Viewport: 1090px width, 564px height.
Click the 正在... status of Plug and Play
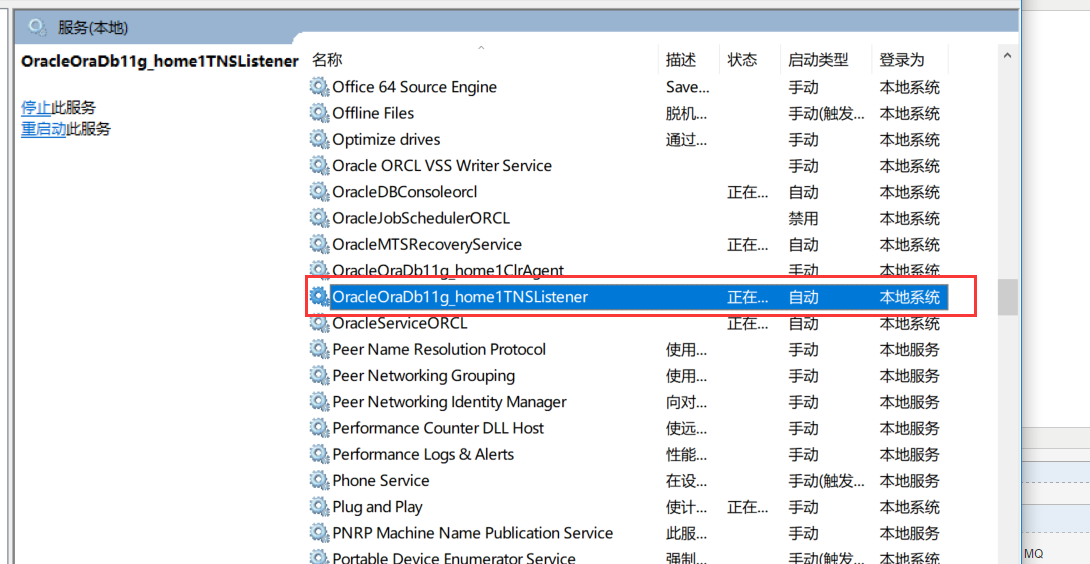(748, 507)
